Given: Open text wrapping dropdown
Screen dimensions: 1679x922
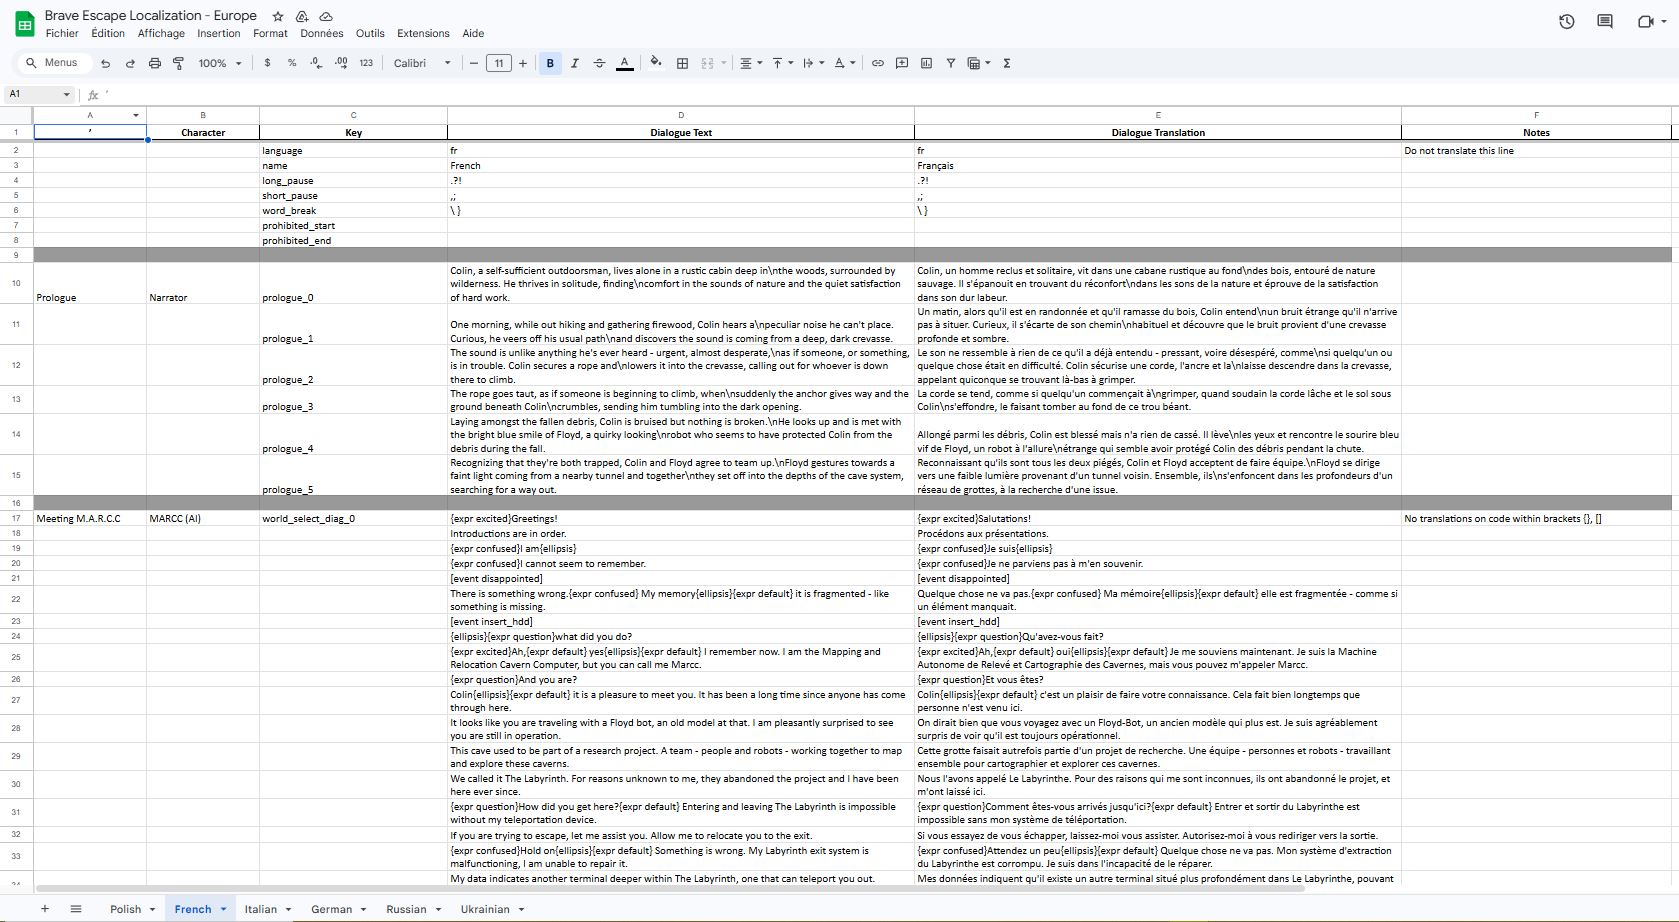Looking at the screenshot, I should pos(814,63).
